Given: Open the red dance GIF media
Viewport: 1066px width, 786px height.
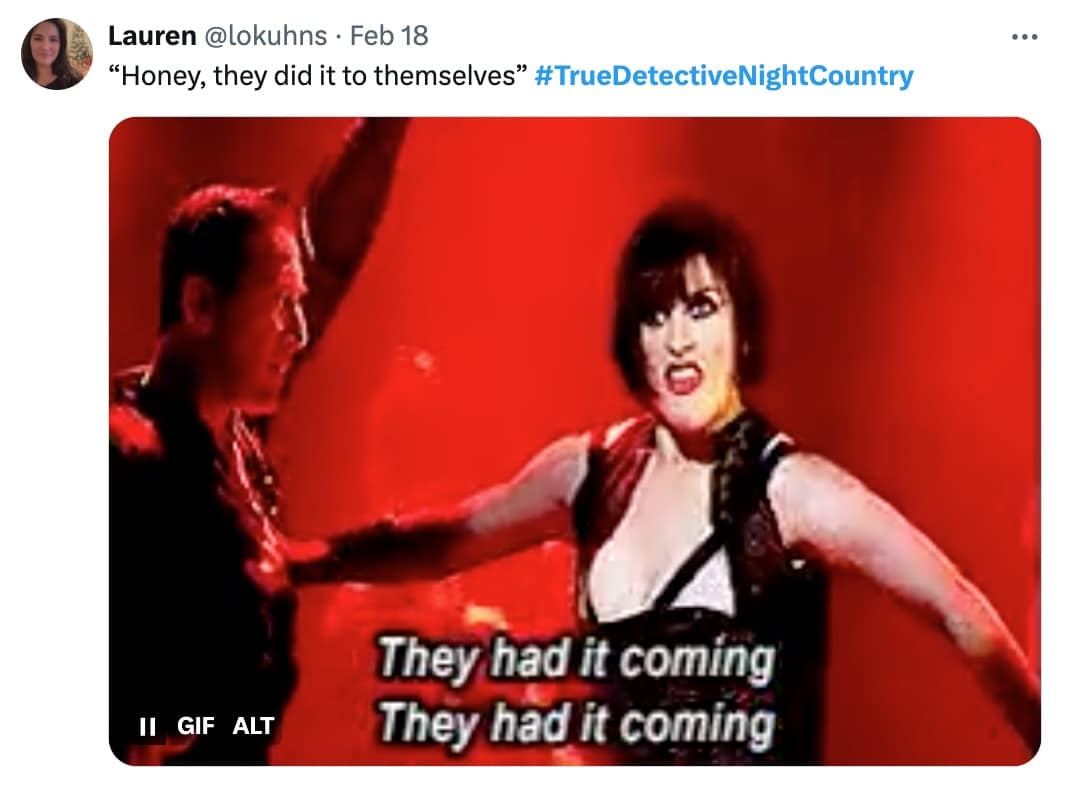Looking at the screenshot, I should (574, 441).
